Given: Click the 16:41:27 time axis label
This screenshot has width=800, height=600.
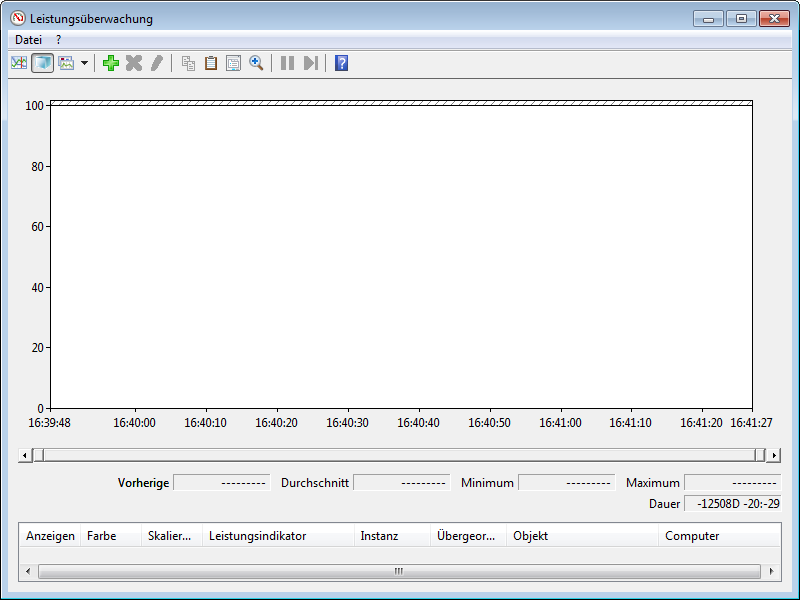Looking at the screenshot, I should [x=752, y=423].
